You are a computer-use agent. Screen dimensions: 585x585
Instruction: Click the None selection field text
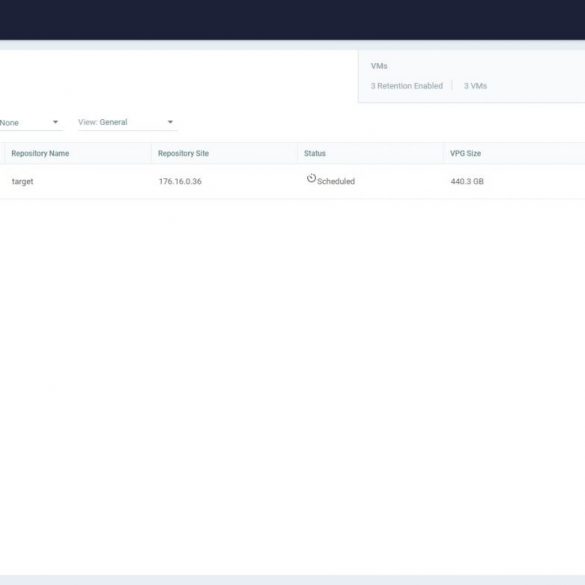click(x=9, y=123)
